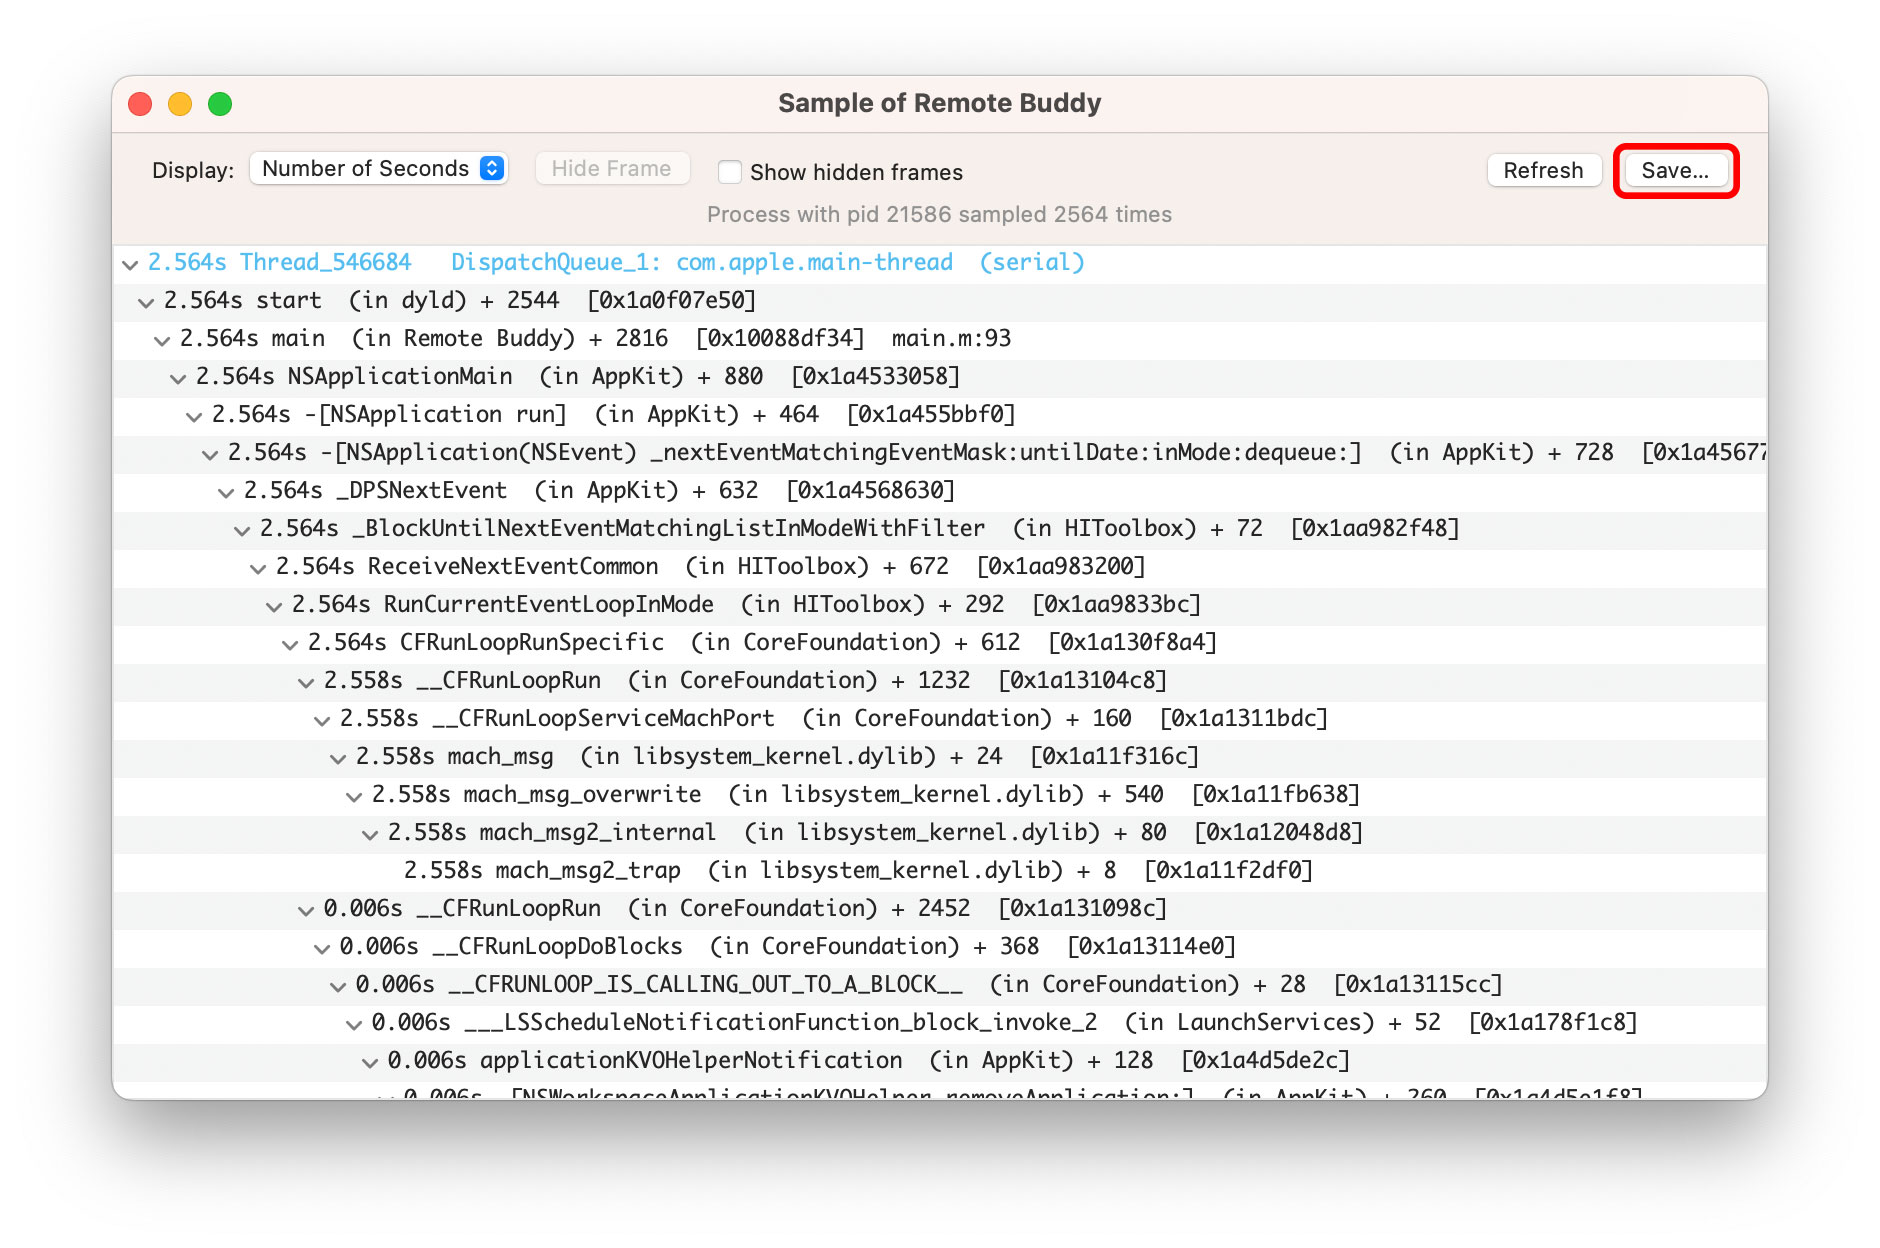Click the applicationKVOHelperNotification function name
Screen dimensions: 1880x1248
(691, 1060)
